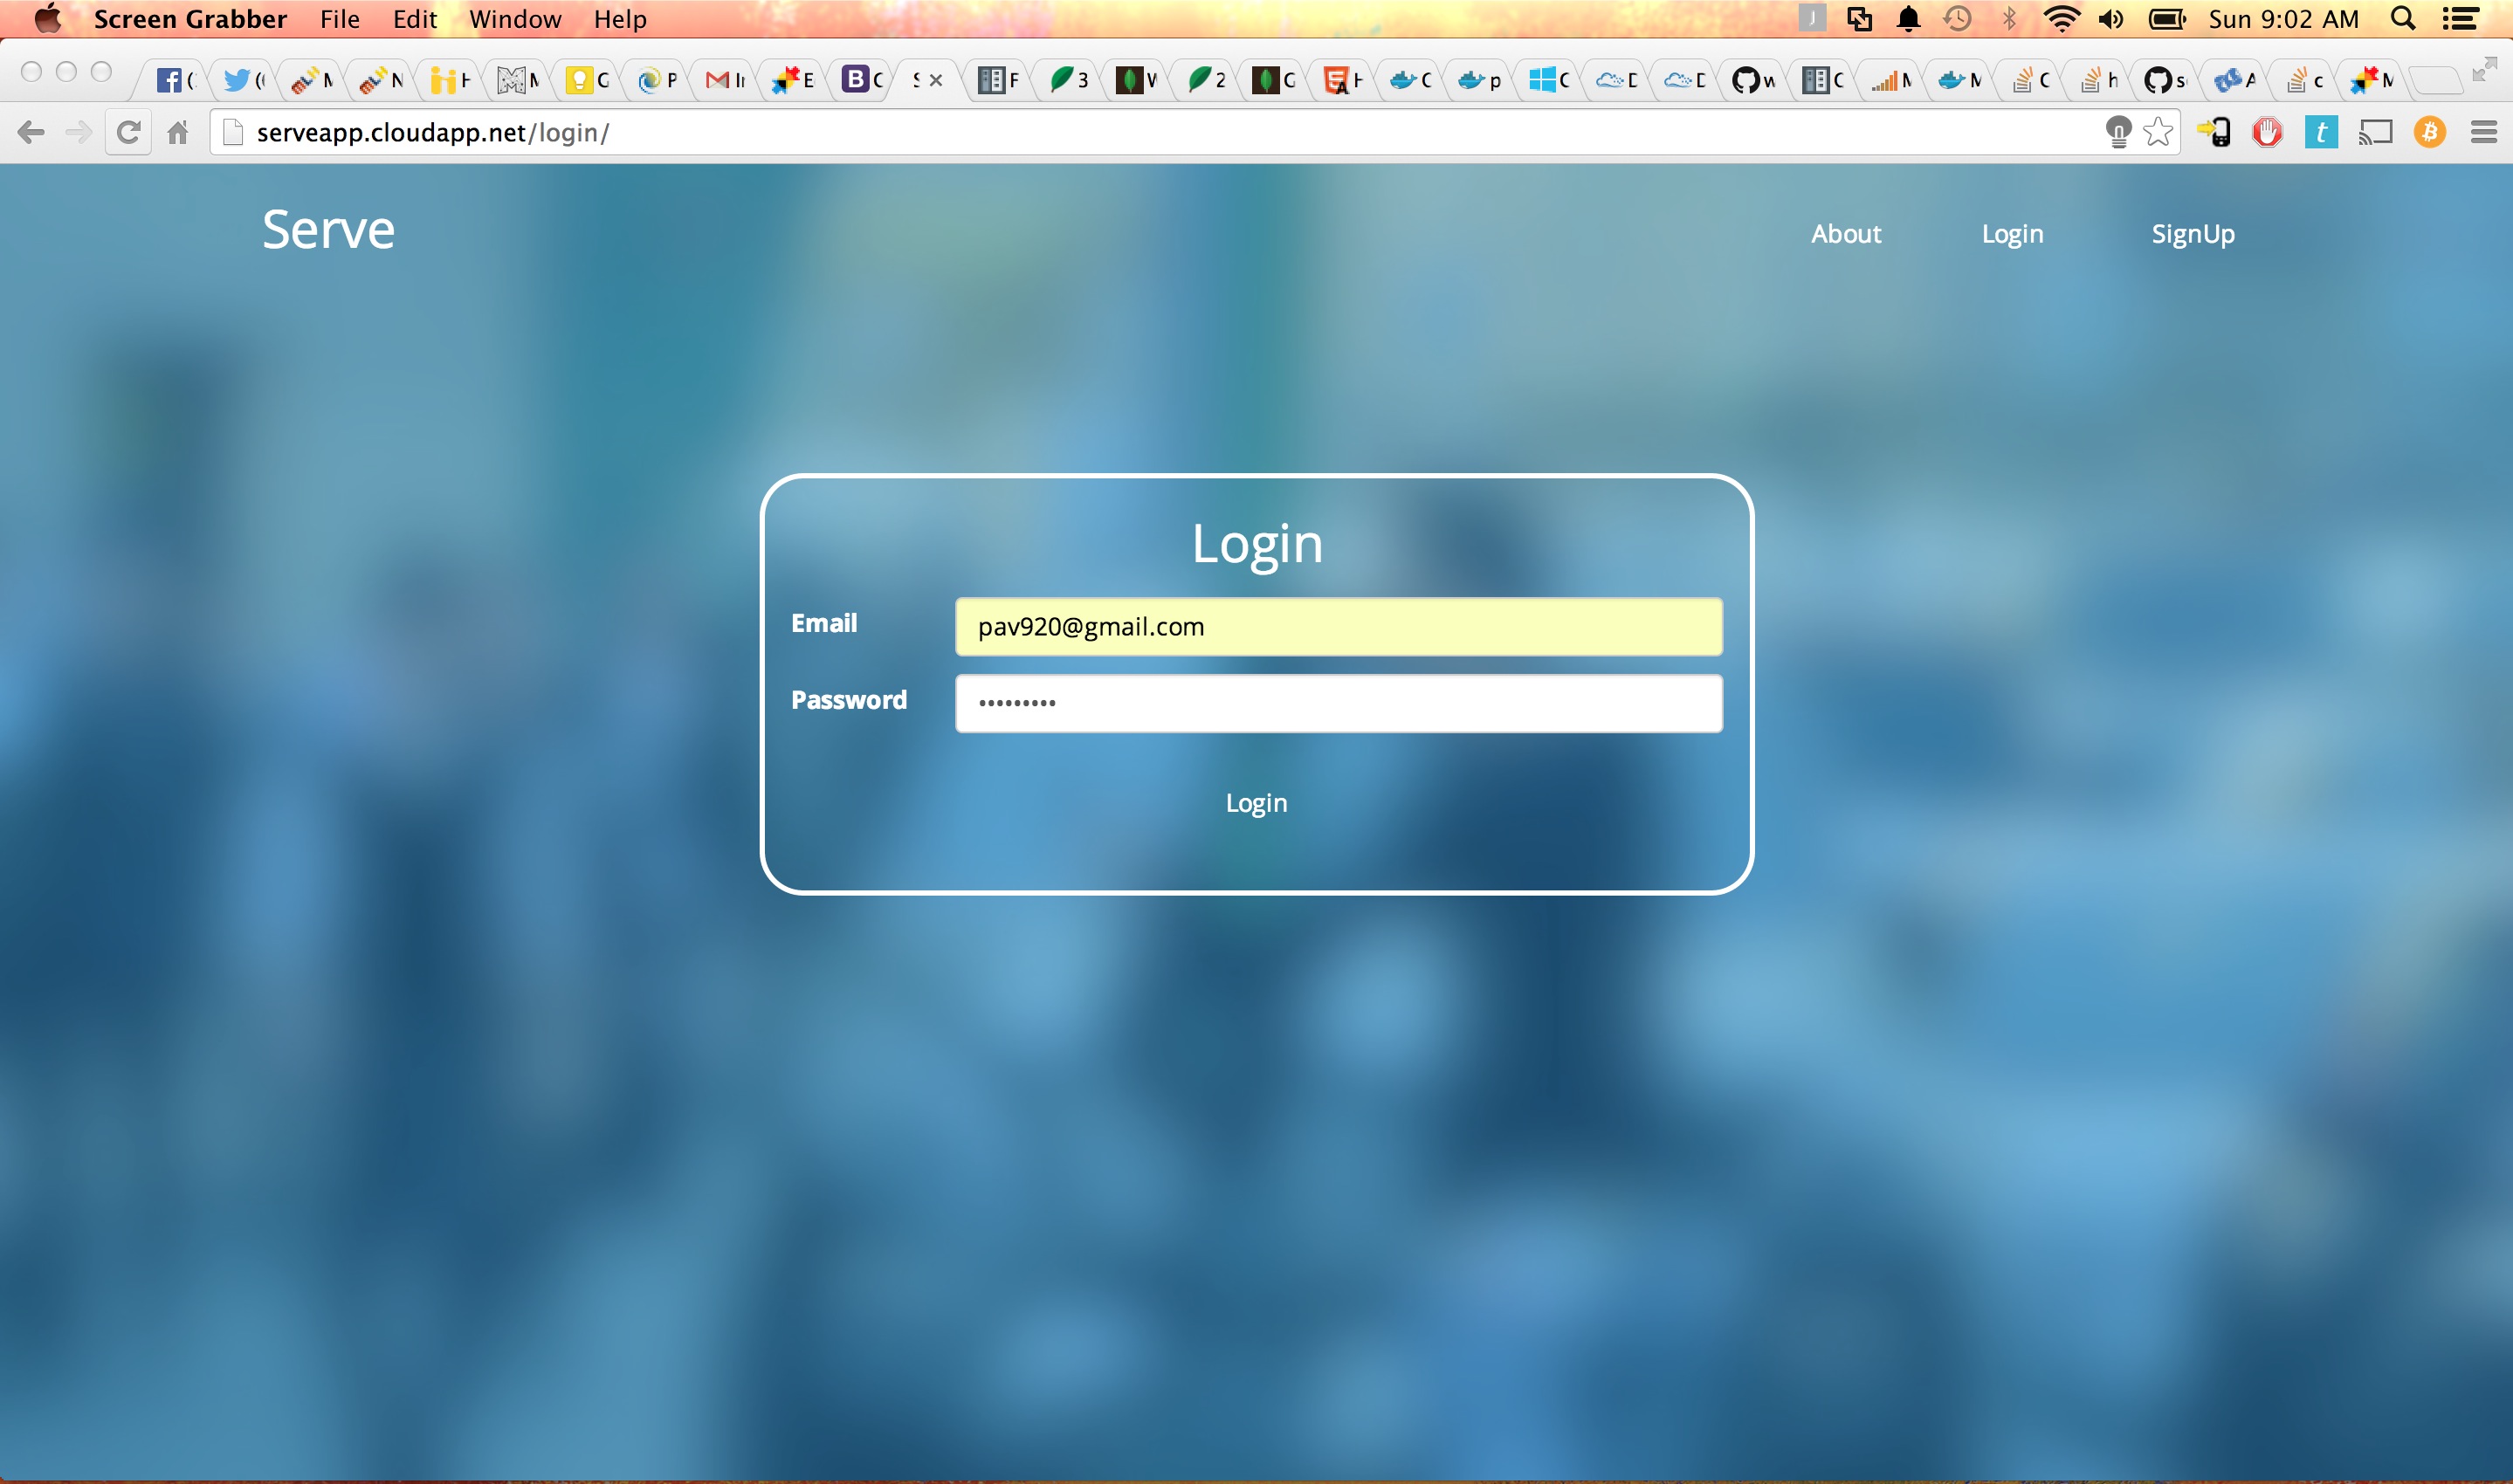
Task: Open the Bitcoin extension icon
Action: click(2429, 132)
